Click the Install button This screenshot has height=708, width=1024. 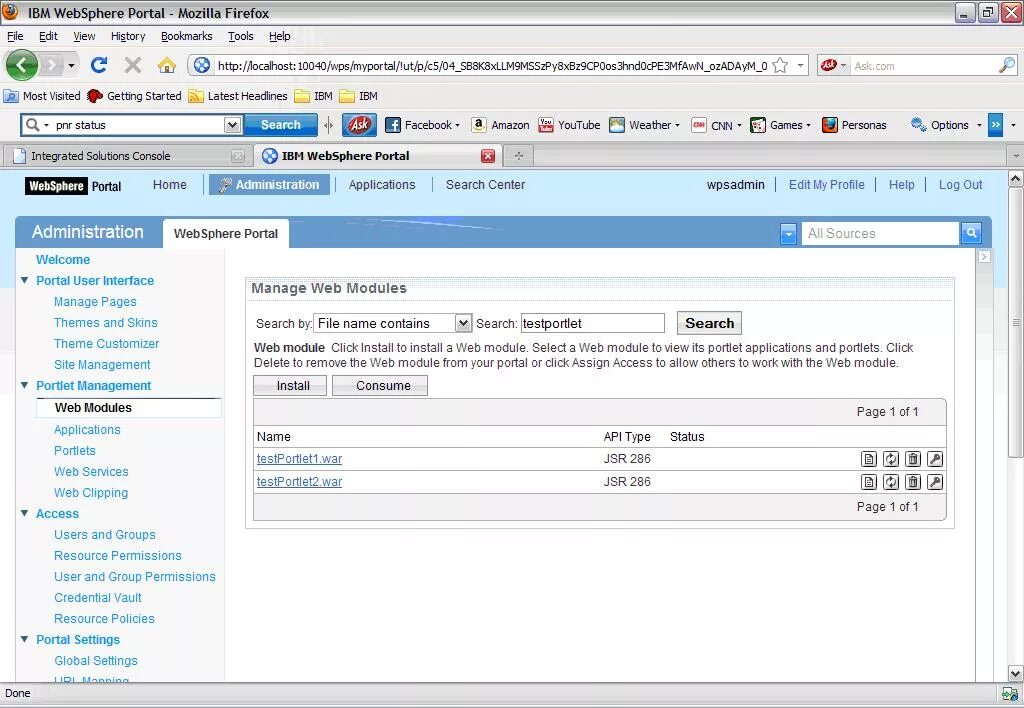[290, 385]
